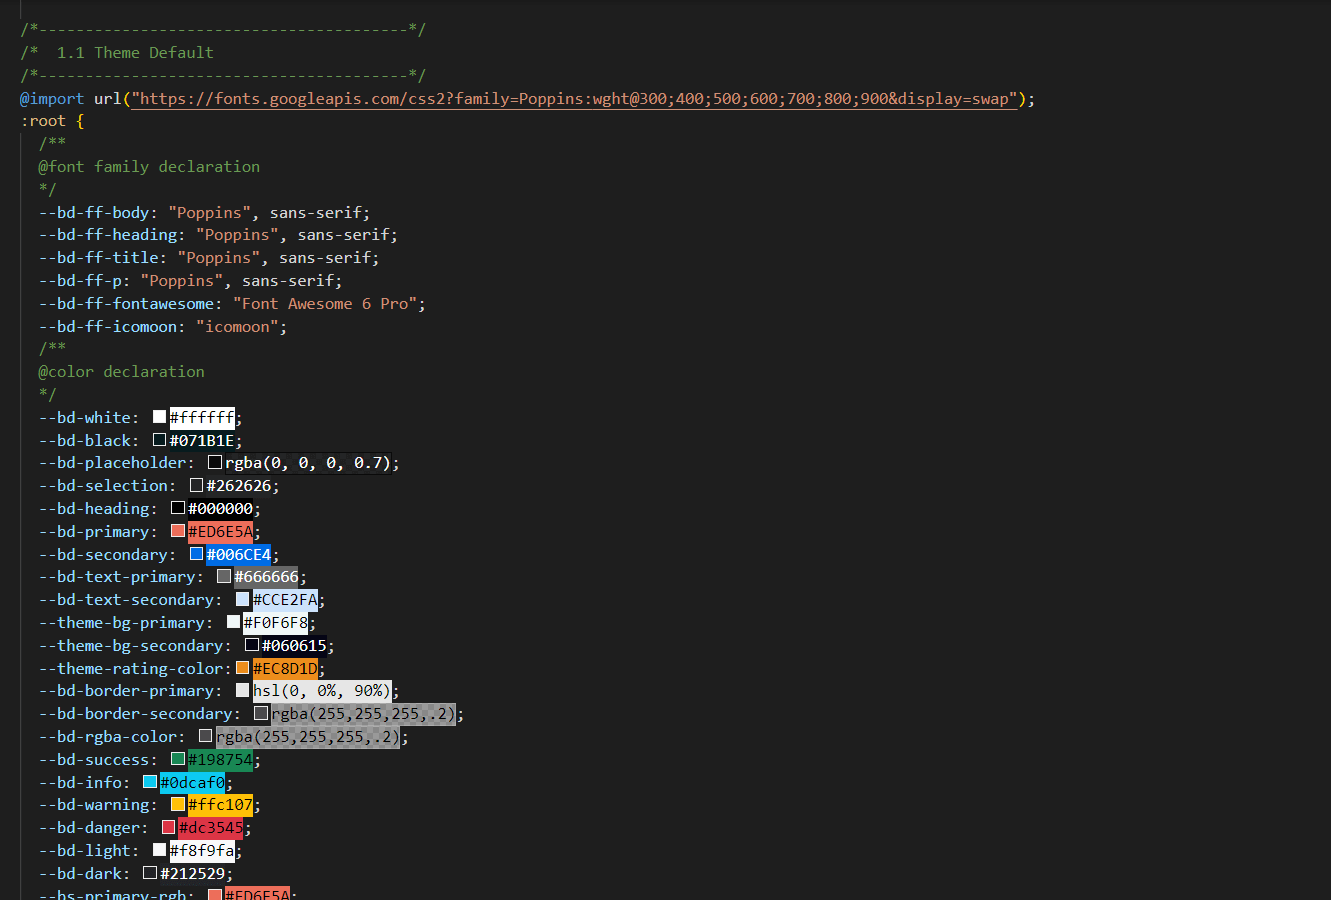Viewport: 1331px width, 900px height.
Task: Click the --bd-dark #212529 swatch
Action: coord(150,873)
